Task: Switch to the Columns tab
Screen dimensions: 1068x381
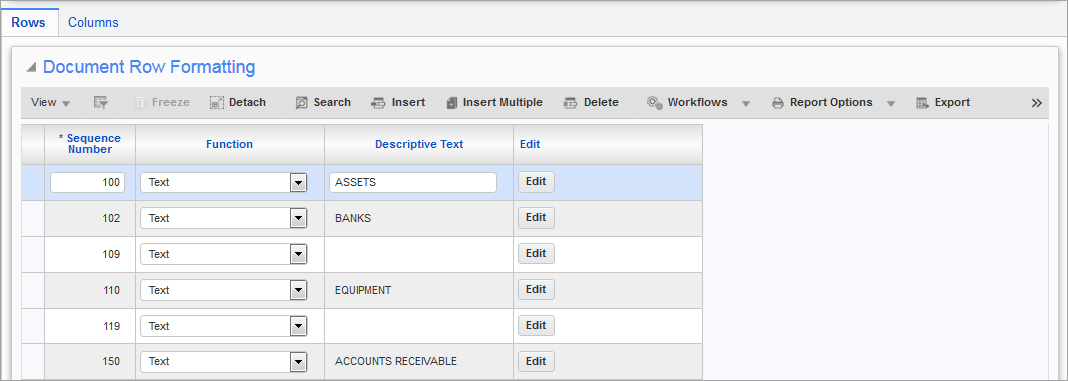Action: coord(93,22)
